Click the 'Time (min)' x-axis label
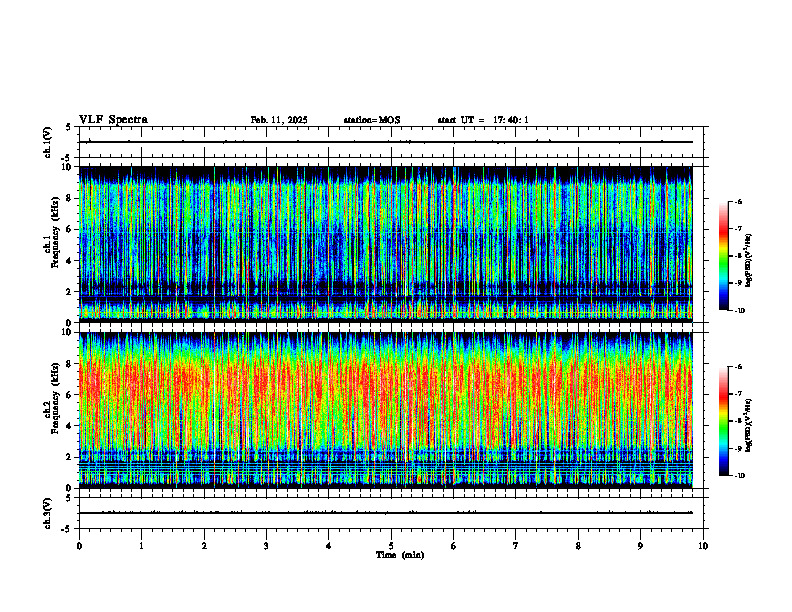792x612 pixels. [400, 555]
